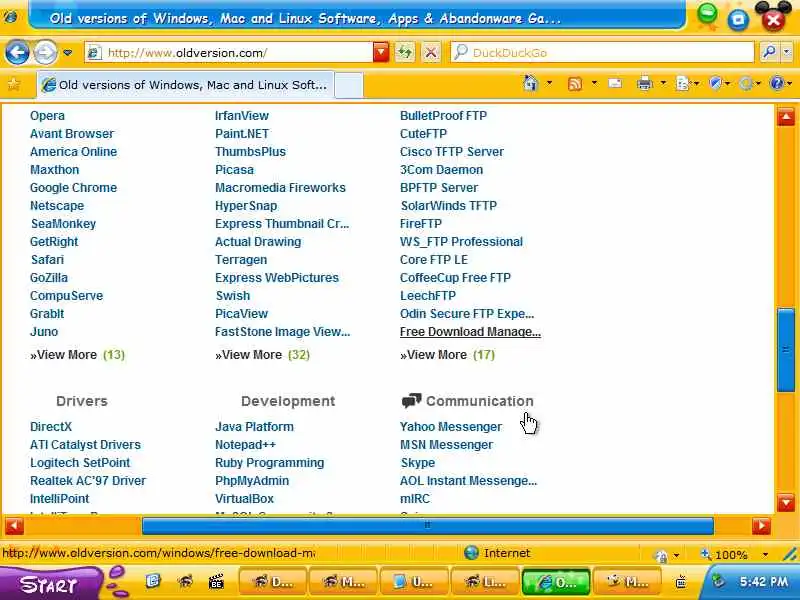Viewport: 800px width, 600px height.
Task: Click the 5:42 PM clock
Action: click(x=764, y=582)
